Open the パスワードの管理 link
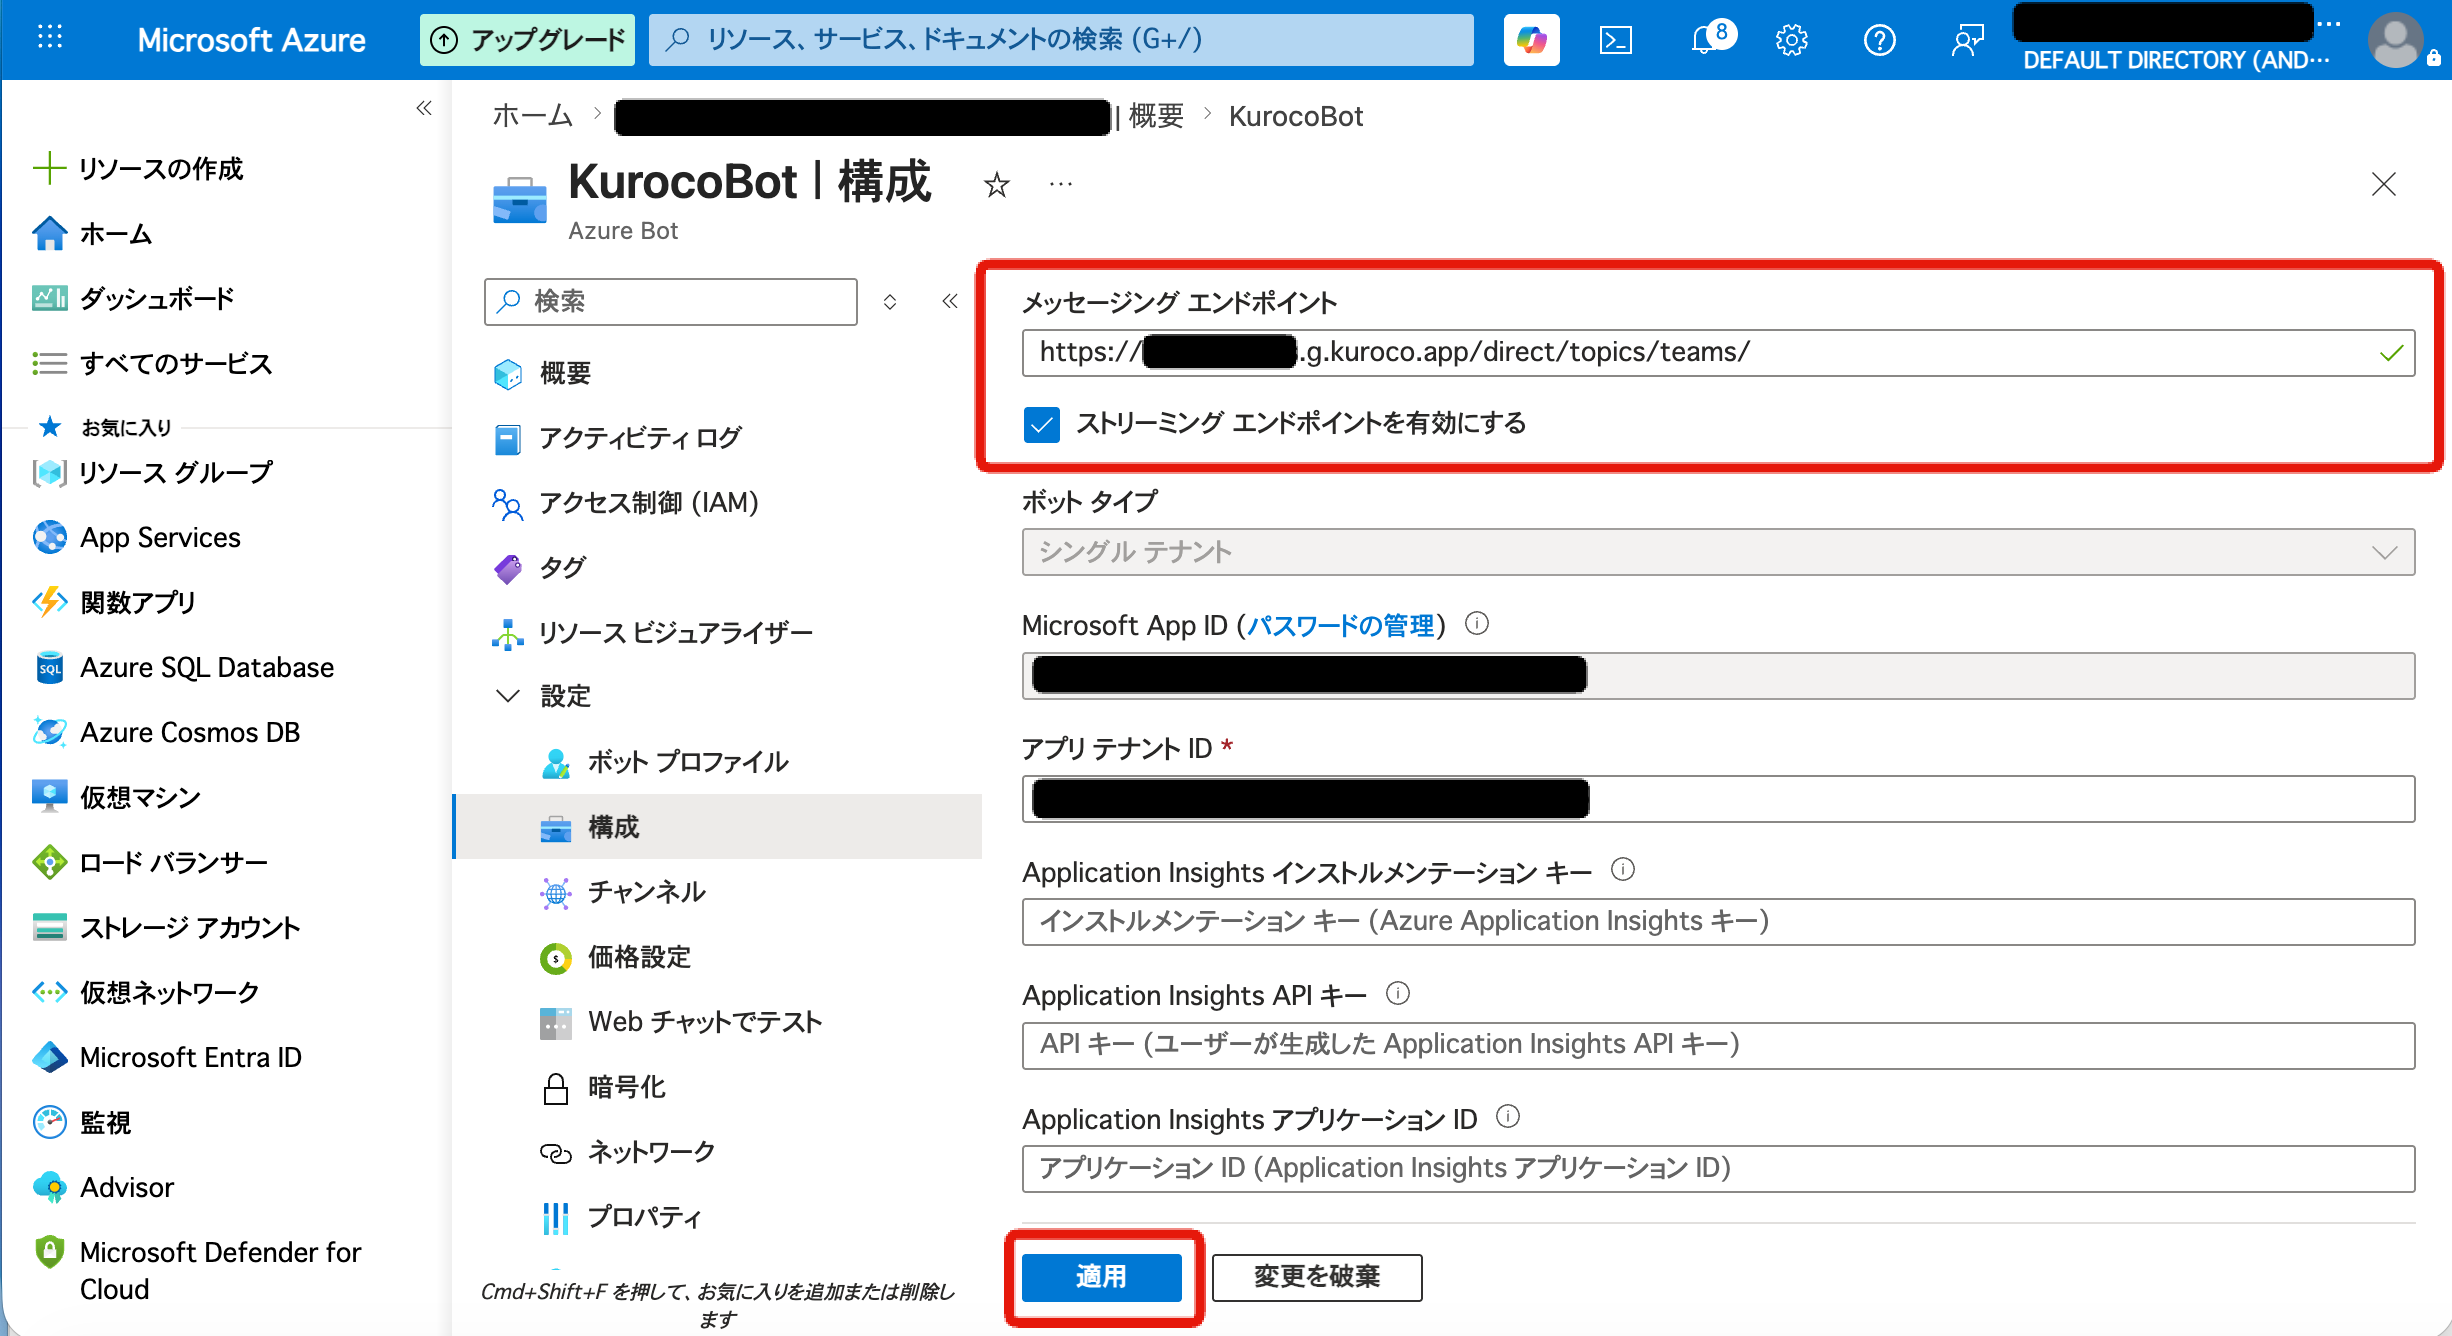Viewport: 2452px width, 1336px height. (x=1340, y=626)
